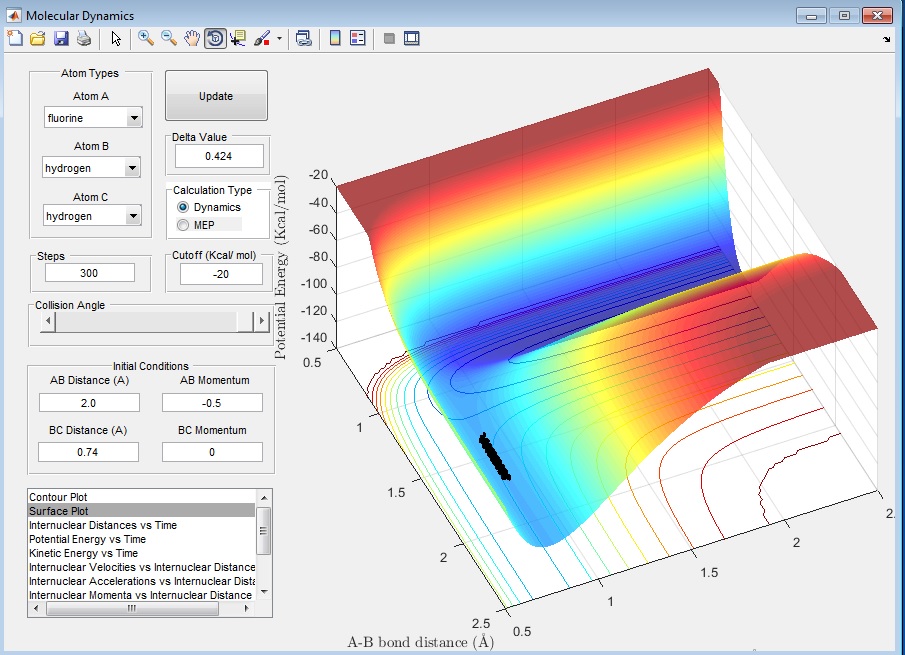The image size is (905, 655).
Task: Choose Potential Energy vs Time plot
Action: tap(87, 539)
